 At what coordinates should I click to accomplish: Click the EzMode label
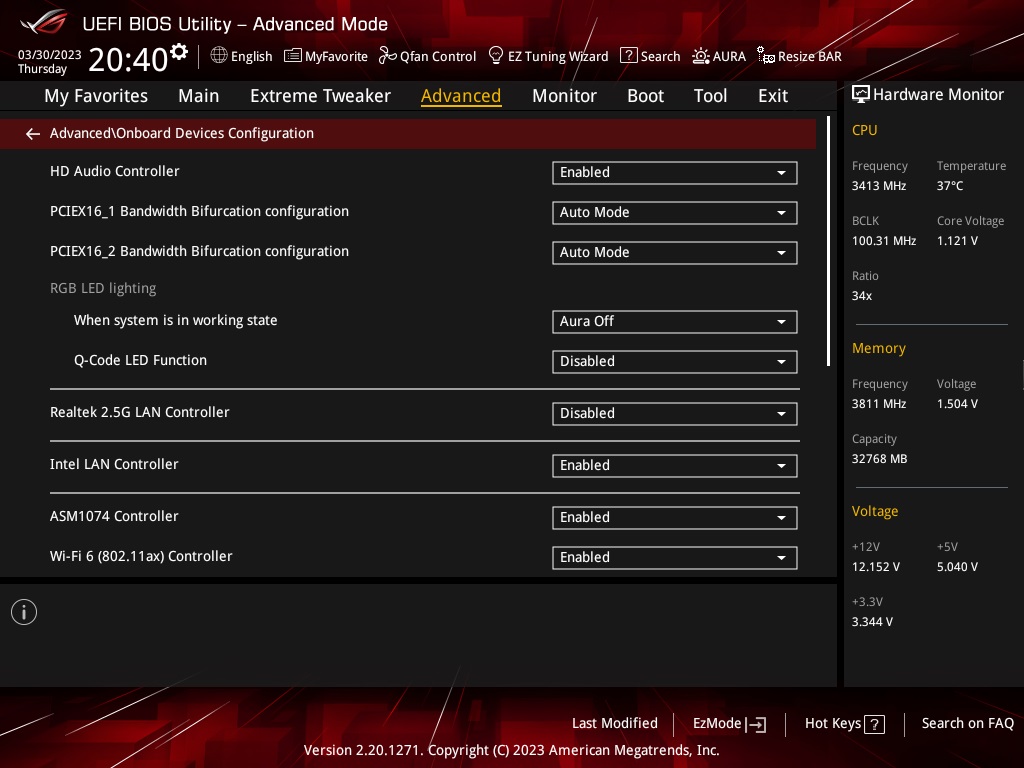(x=717, y=724)
